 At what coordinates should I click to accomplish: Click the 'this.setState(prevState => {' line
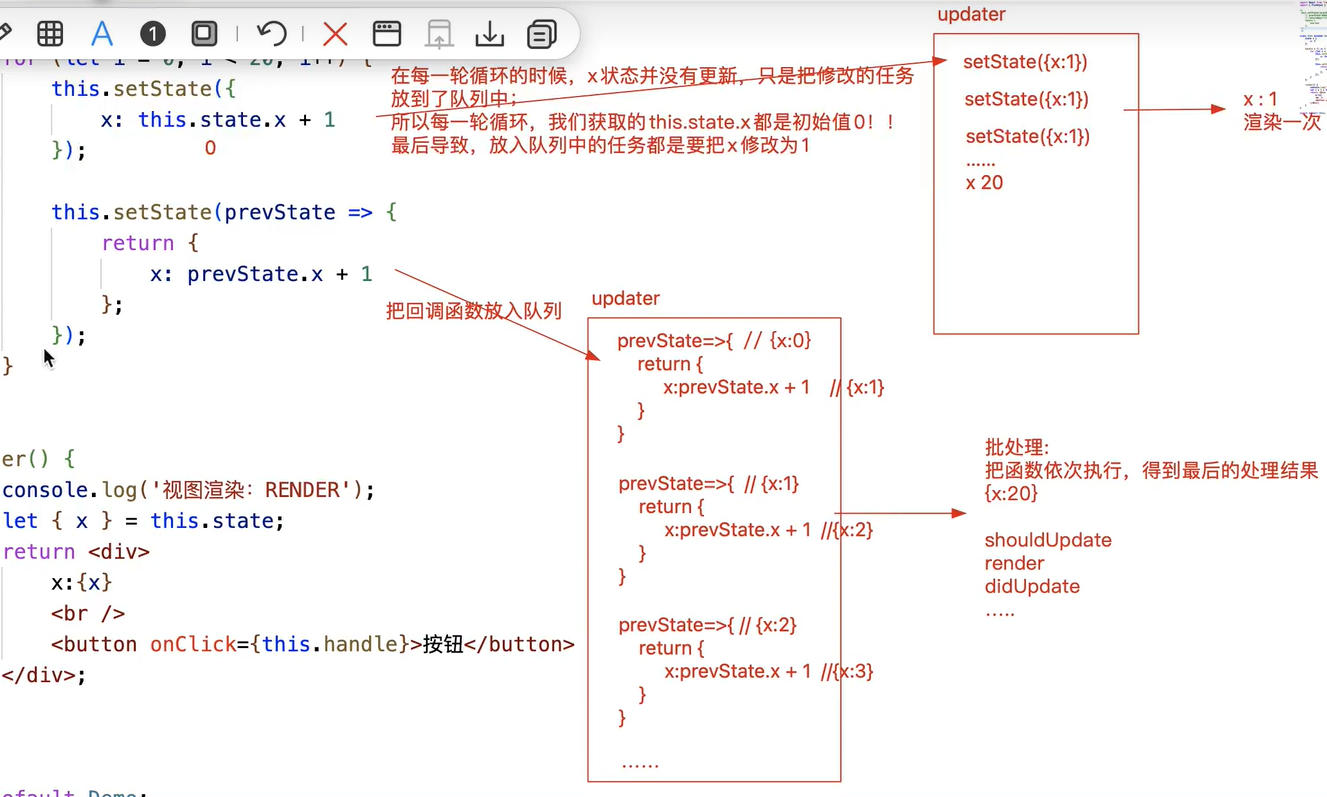click(224, 212)
